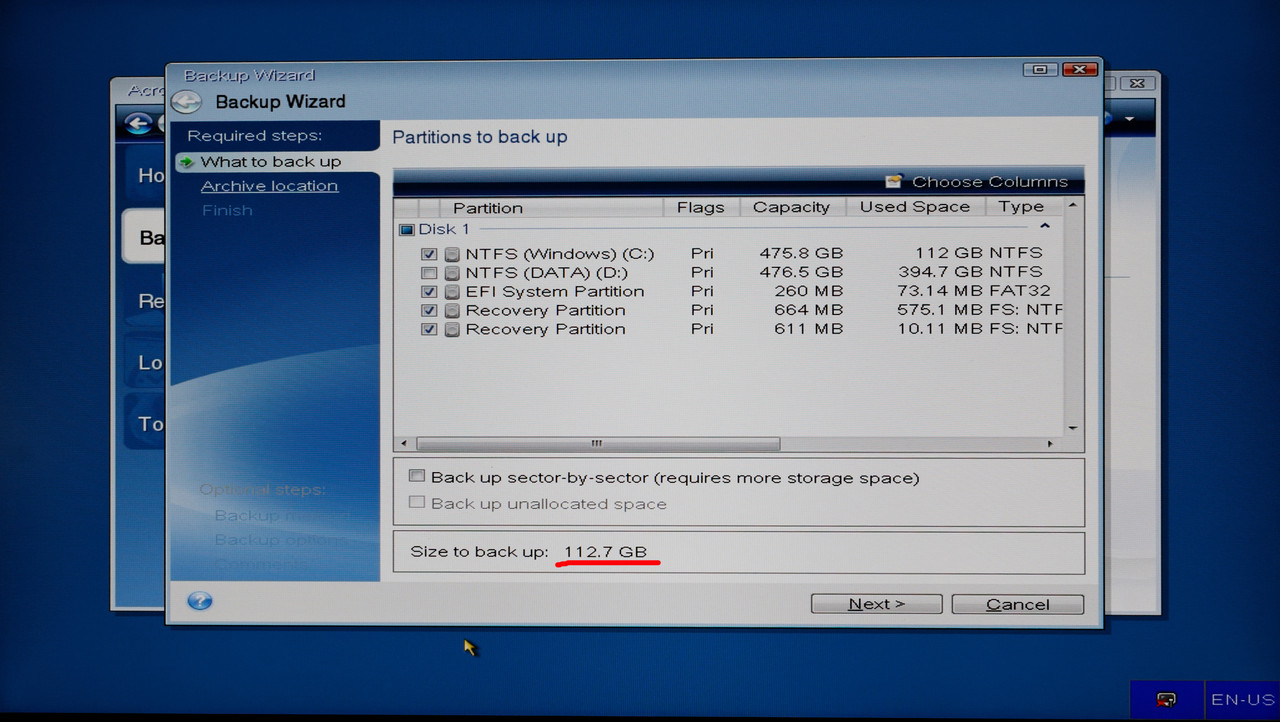Click the Choose Columns icon
This screenshot has height=722, width=1280.
894,181
